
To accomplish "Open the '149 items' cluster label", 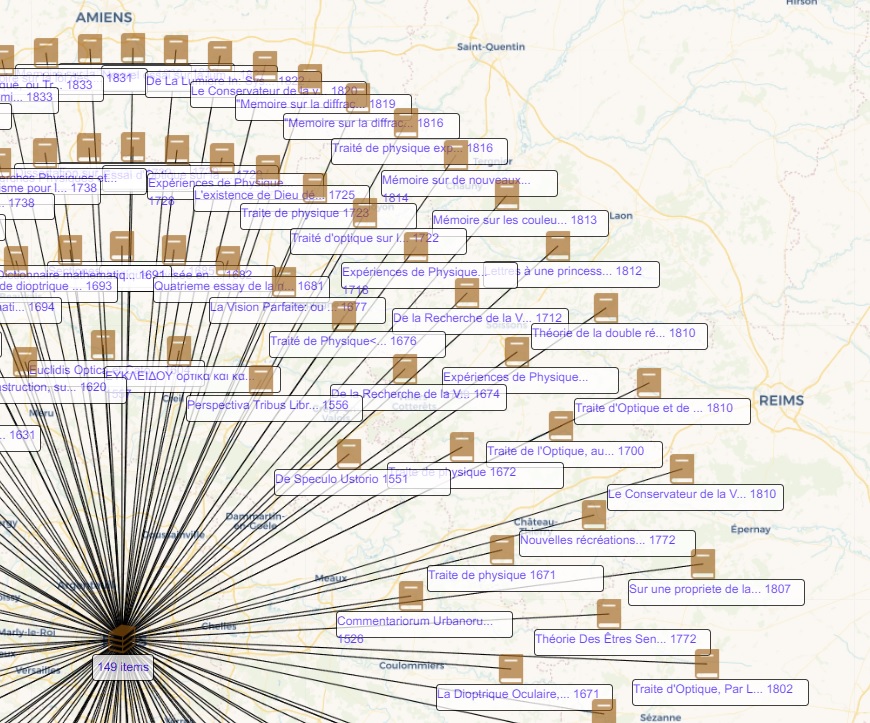I will point(123,667).
